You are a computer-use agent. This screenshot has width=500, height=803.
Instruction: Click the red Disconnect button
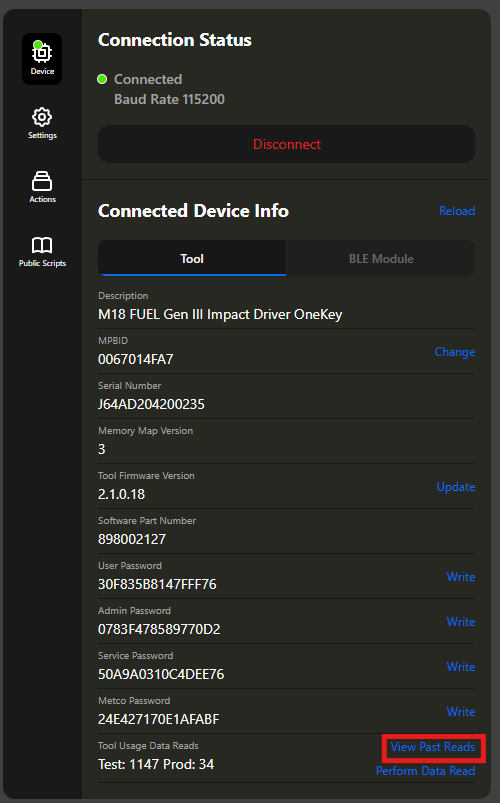click(286, 144)
